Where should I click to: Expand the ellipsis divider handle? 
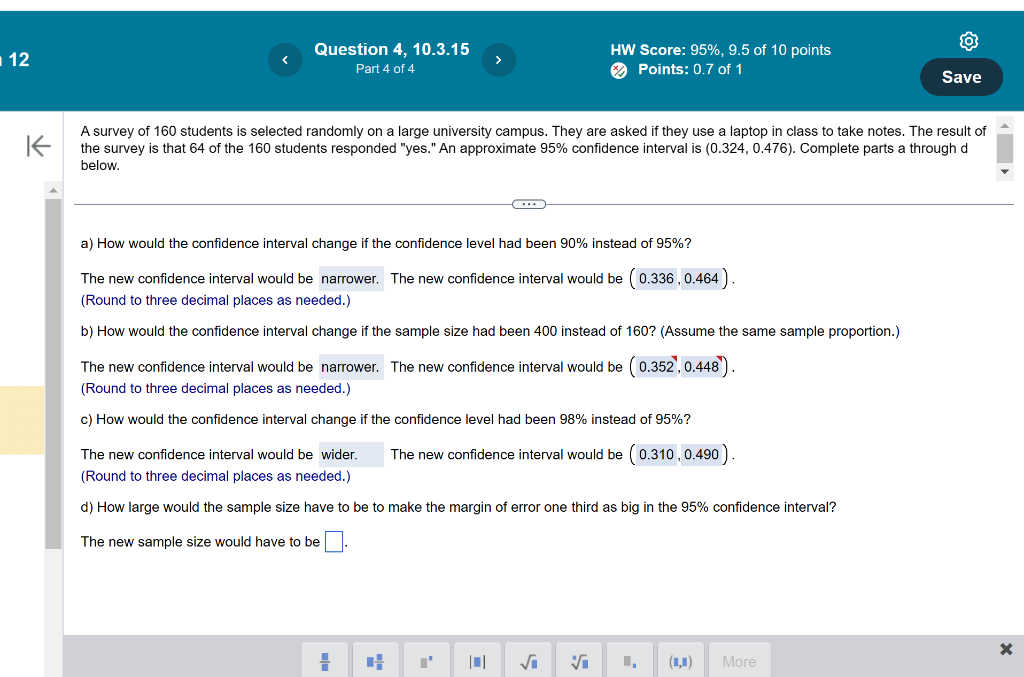click(529, 204)
